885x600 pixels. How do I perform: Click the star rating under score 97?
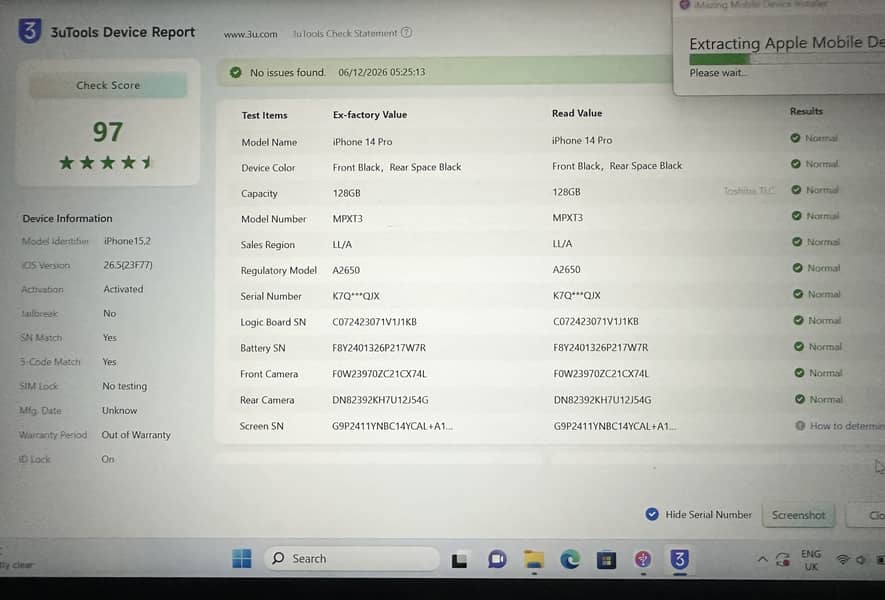tap(107, 163)
